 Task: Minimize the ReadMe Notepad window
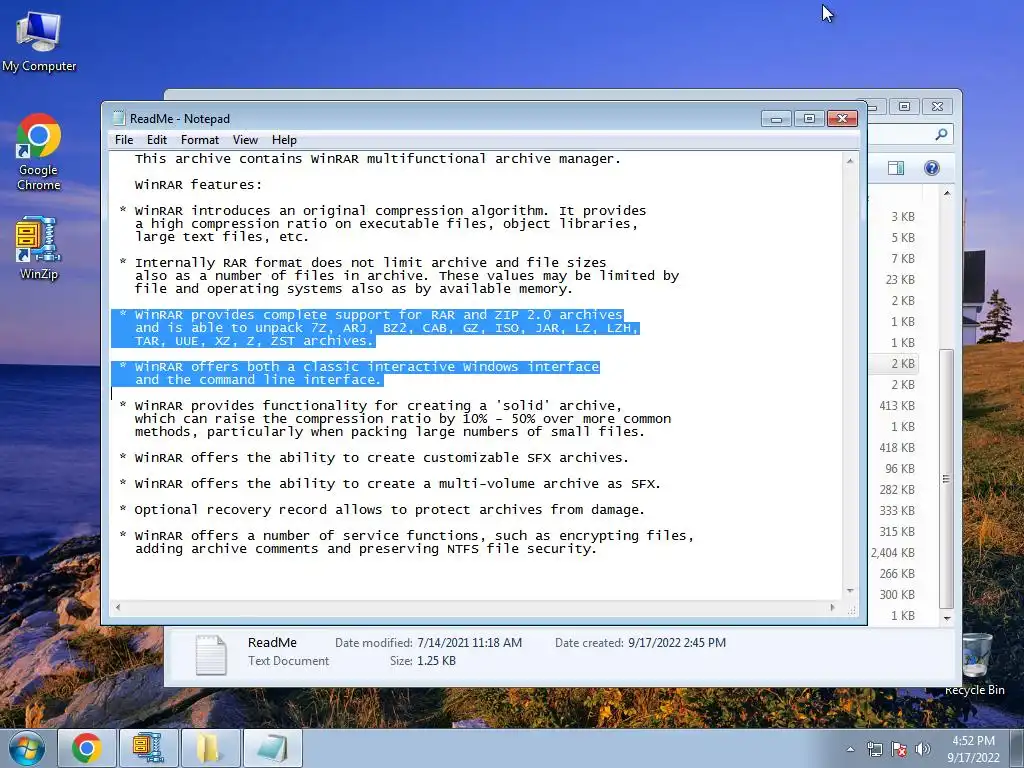[776, 119]
